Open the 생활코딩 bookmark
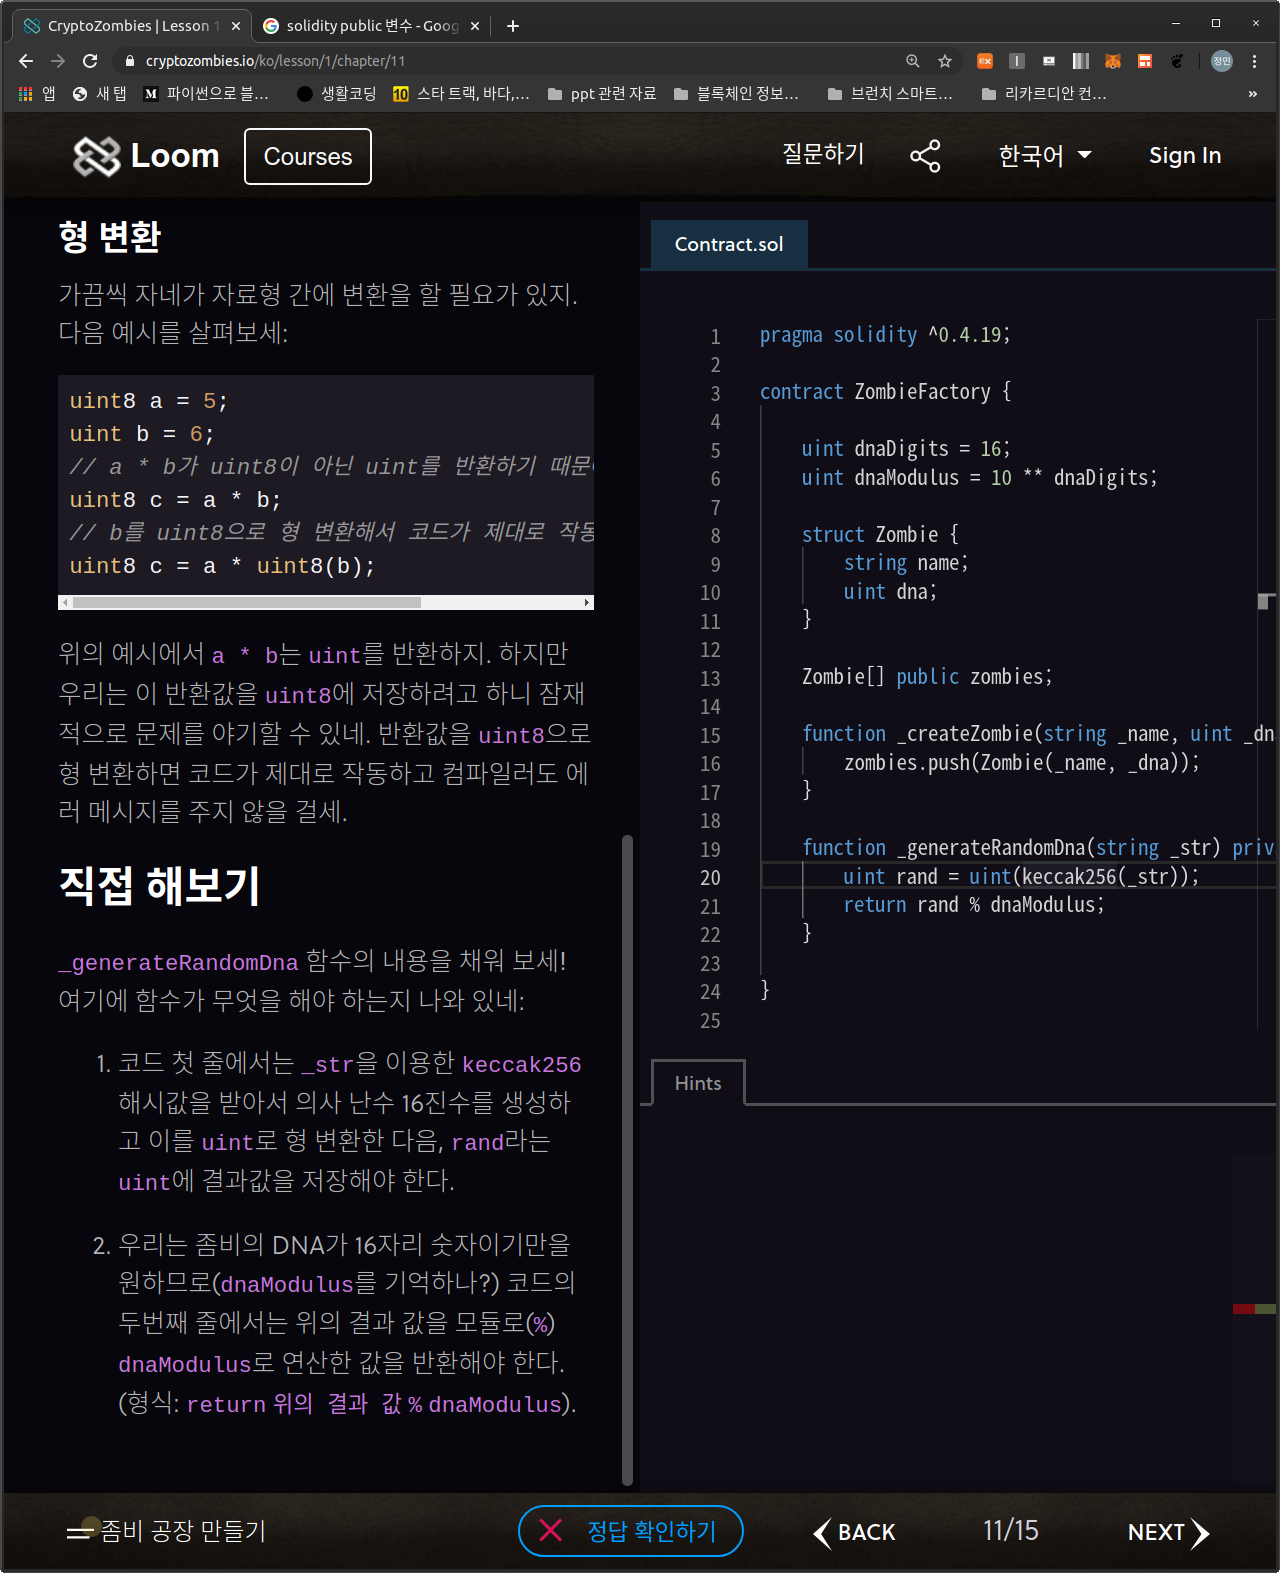 (x=337, y=94)
